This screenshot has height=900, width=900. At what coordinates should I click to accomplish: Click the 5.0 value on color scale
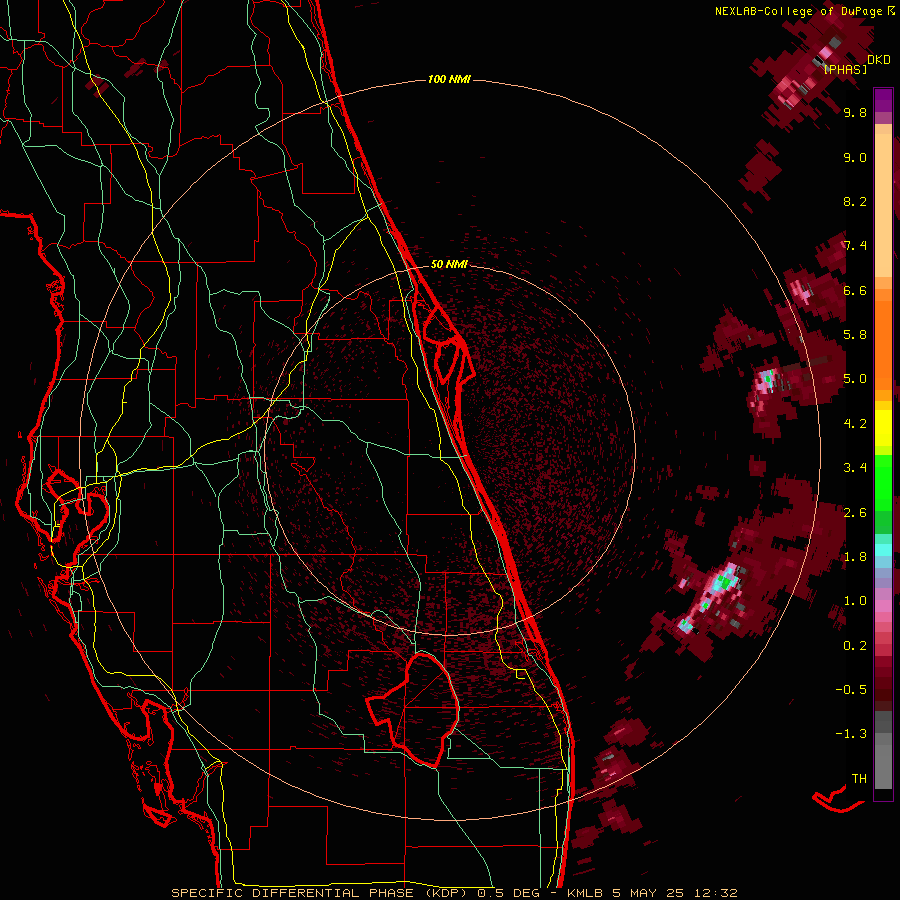[855, 379]
